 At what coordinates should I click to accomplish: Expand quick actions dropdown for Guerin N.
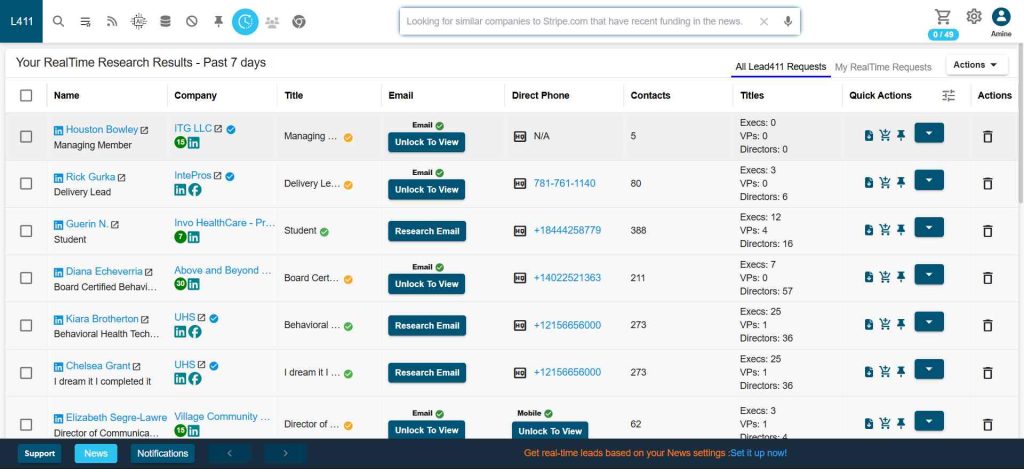929,227
